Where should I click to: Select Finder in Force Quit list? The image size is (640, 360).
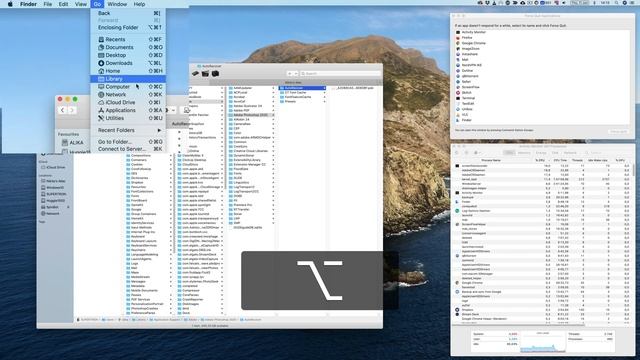[x=541, y=120]
